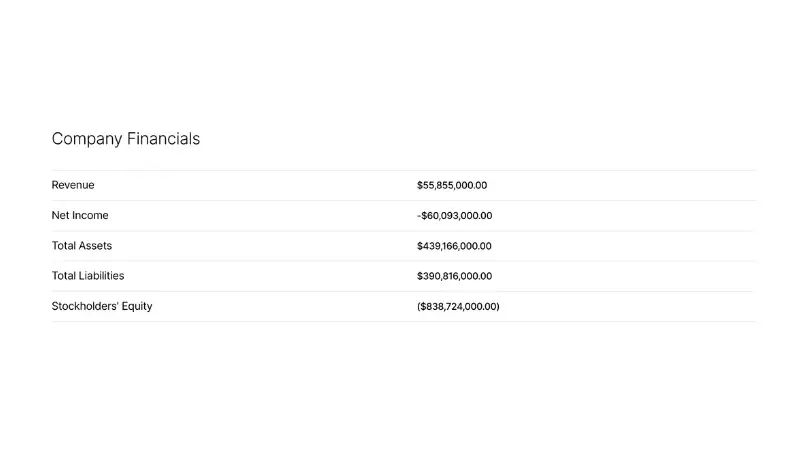Viewport: 800px width, 450px height.
Task: Click the word Stockholders' in the last row
Action: pyautogui.click(x=84, y=306)
